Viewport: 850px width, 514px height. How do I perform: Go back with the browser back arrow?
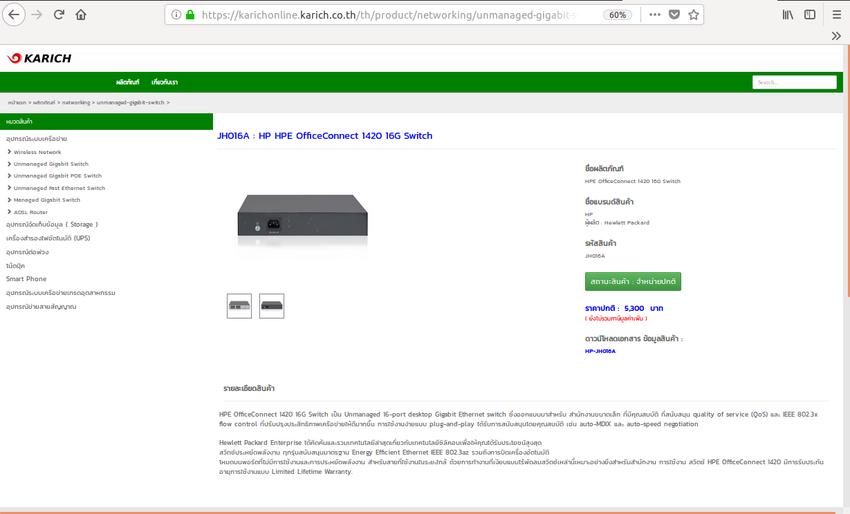tap(14, 15)
